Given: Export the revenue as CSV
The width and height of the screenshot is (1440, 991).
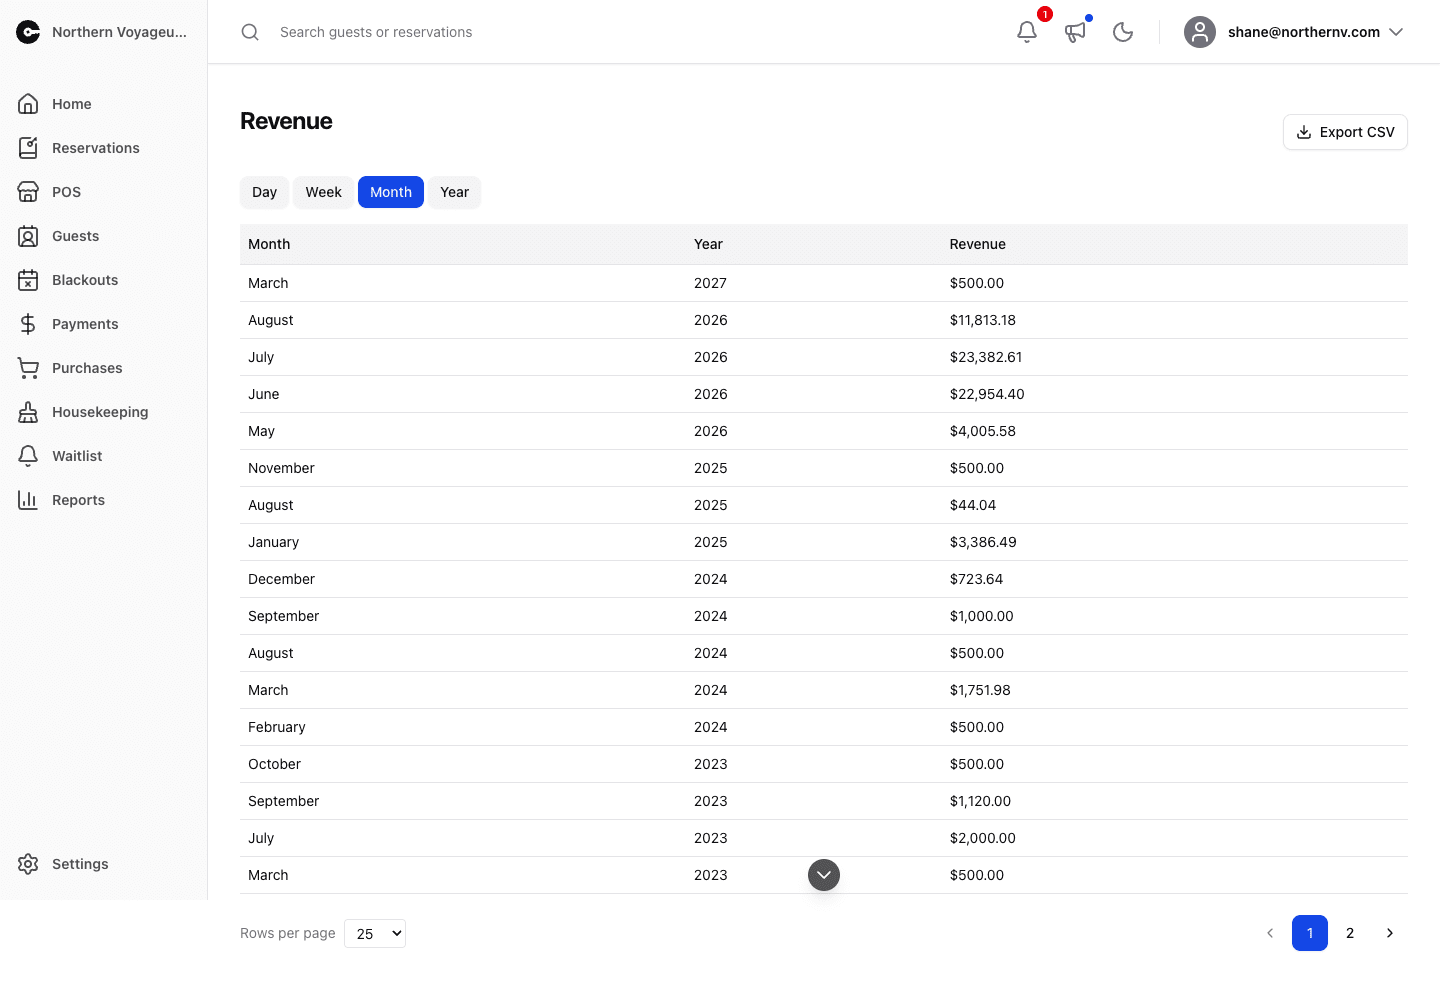Looking at the screenshot, I should click(x=1345, y=132).
